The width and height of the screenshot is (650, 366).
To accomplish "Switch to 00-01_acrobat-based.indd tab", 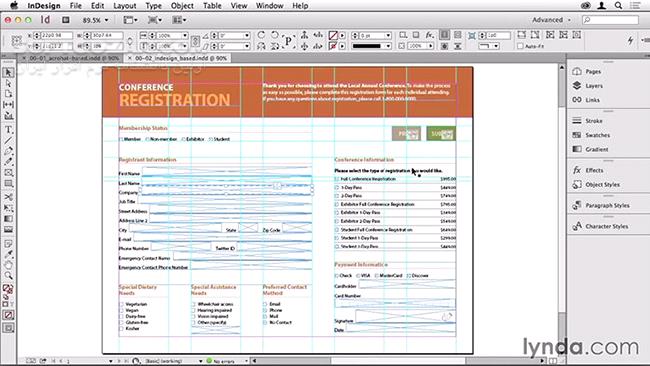I will click(71, 58).
